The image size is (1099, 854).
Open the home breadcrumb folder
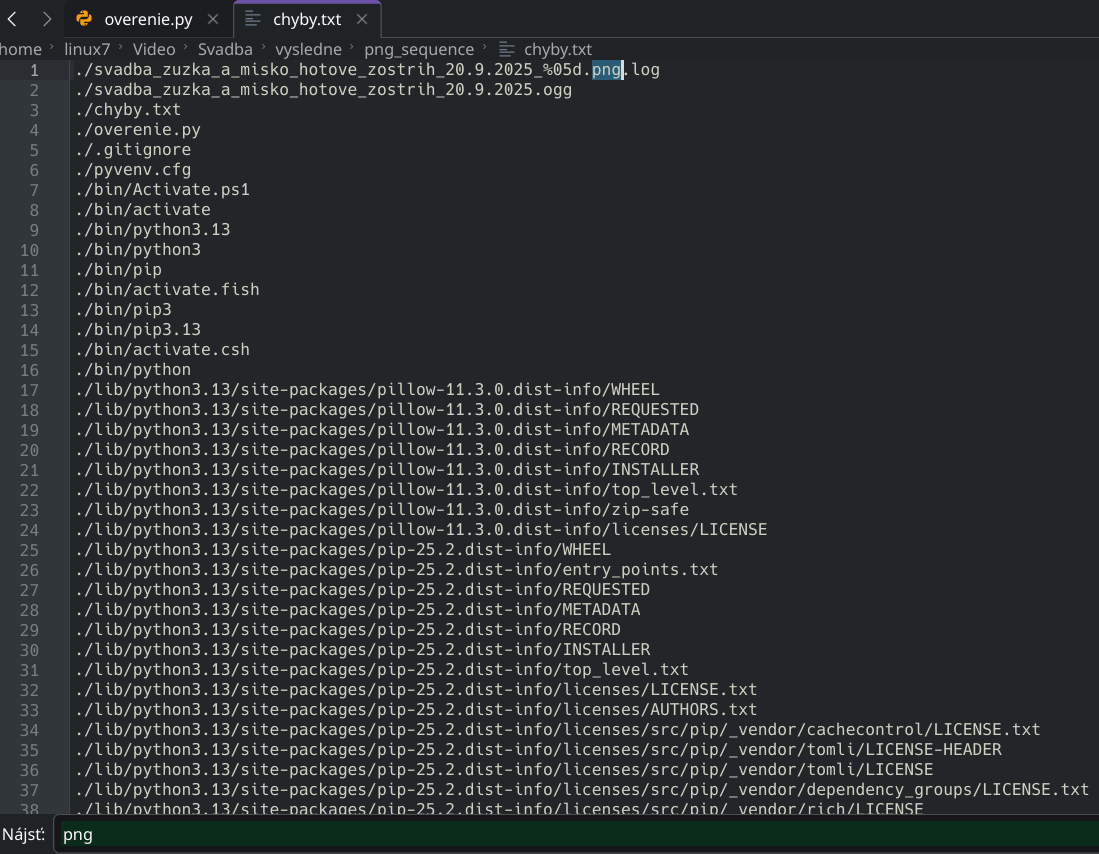(x=21, y=49)
